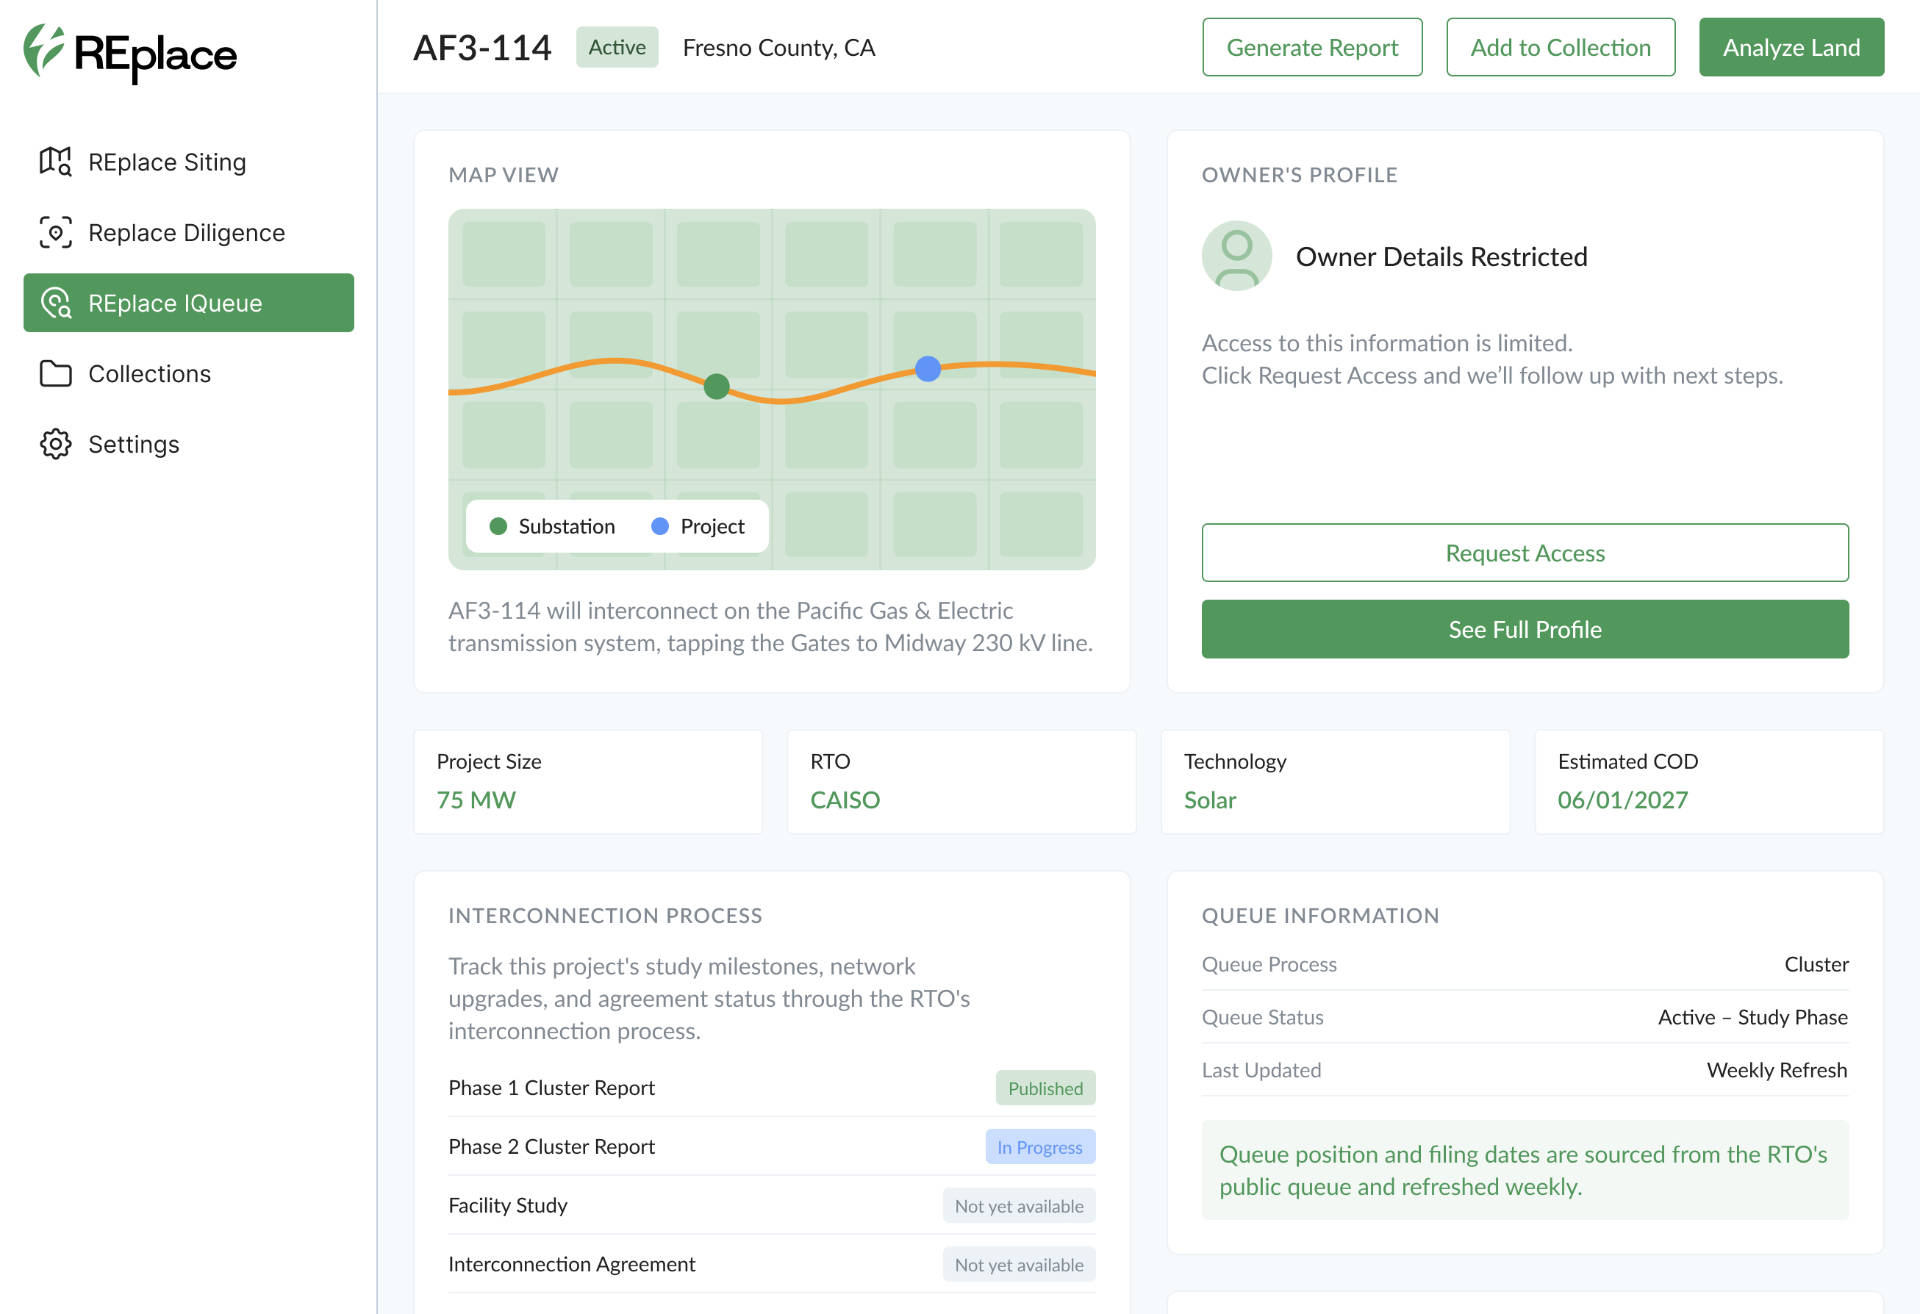Select REplace IQueue in the sidebar
1920x1314 pixels.
pos(188,303)
